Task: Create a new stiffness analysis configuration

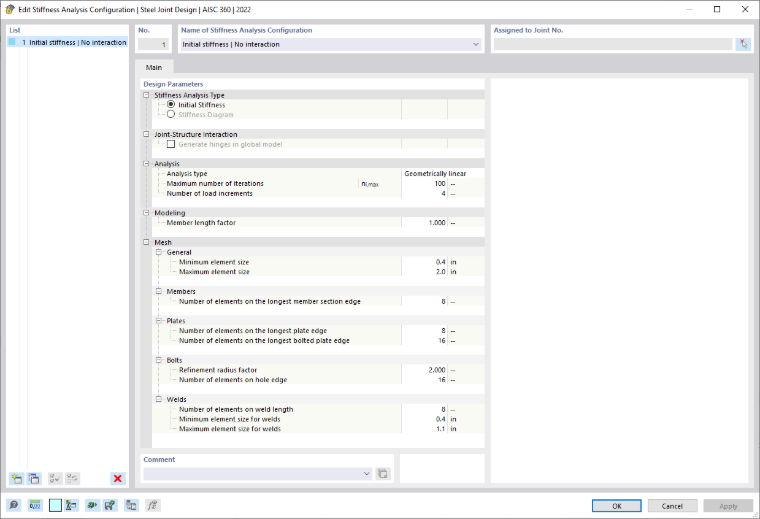Action: [x=16, y=479]
